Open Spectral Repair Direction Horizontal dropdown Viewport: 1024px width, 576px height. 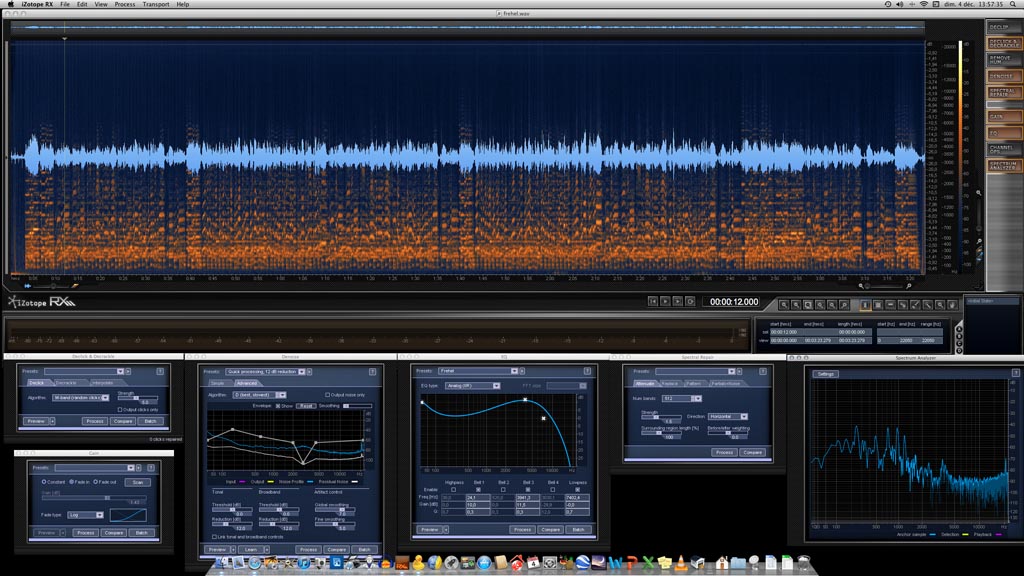pos(728,416)
